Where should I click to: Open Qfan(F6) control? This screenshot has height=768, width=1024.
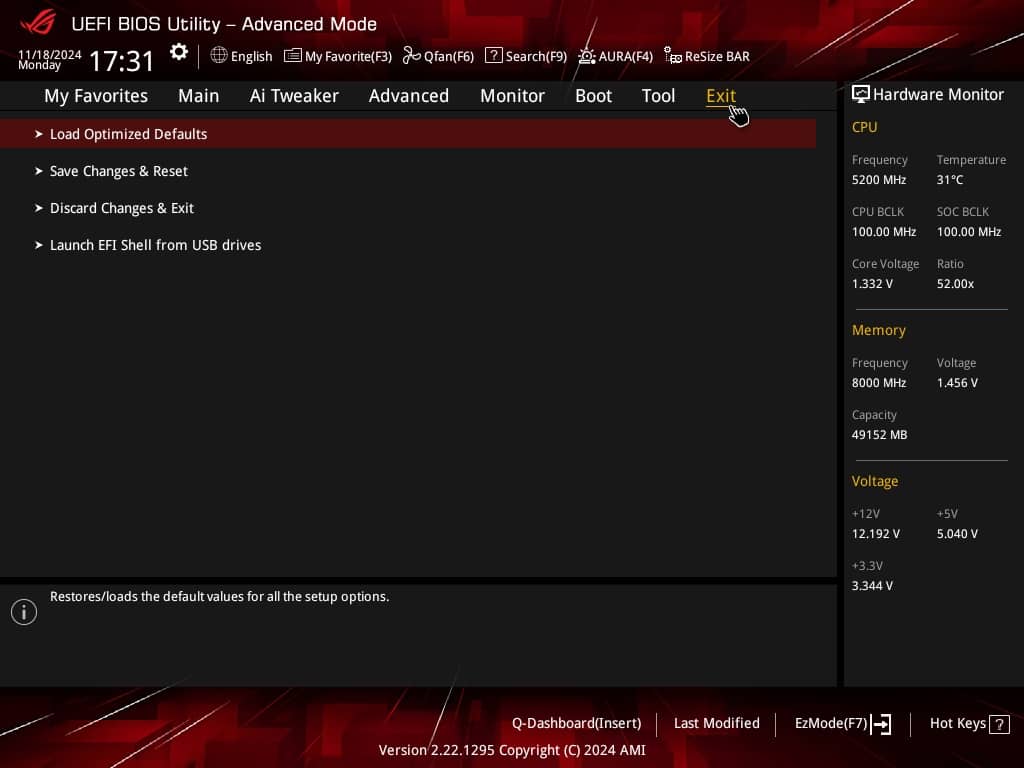[x=449, y=57]
